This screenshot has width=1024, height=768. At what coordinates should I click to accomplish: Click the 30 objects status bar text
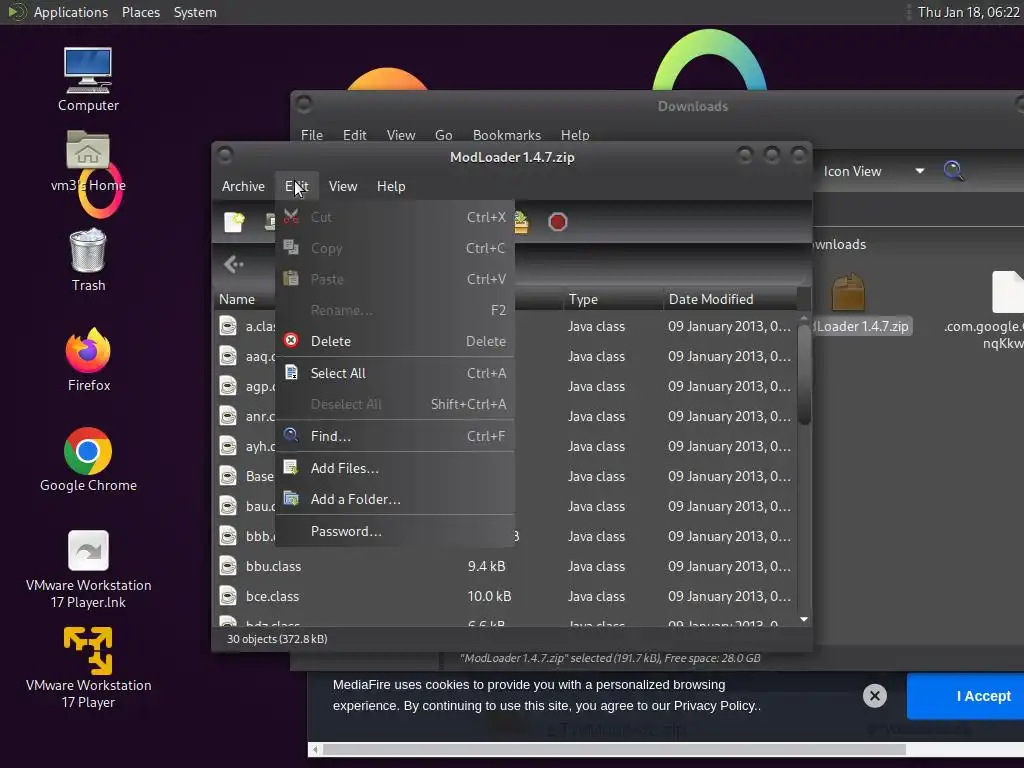click(277, 639)
